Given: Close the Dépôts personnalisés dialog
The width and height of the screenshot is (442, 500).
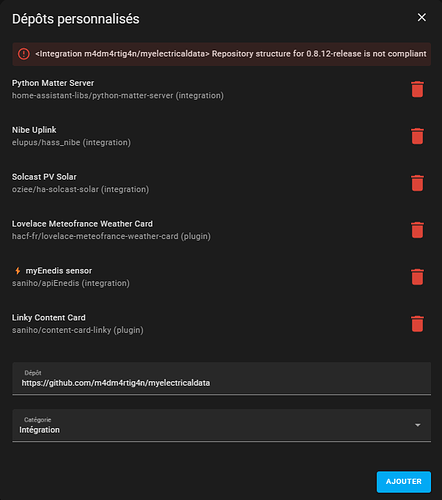Looking at the screenshot, I should [x=422, y=17].
